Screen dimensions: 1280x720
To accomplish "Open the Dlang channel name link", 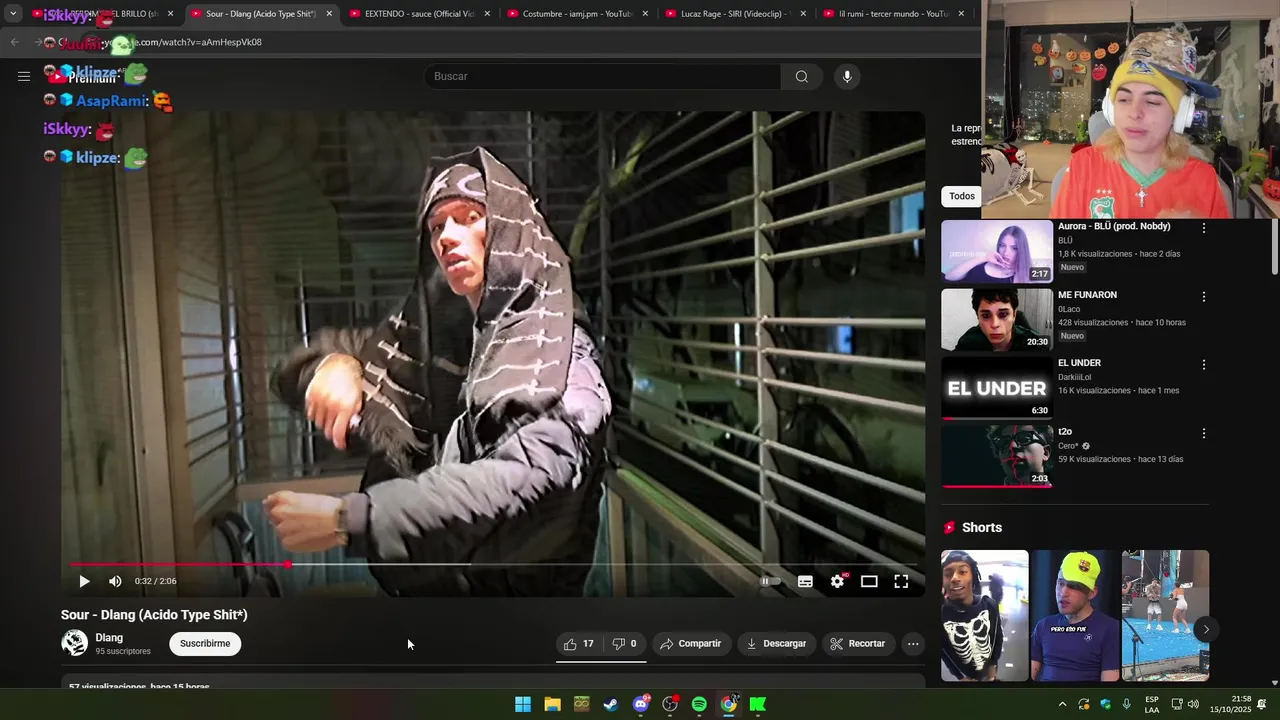I will coord(109,637).
